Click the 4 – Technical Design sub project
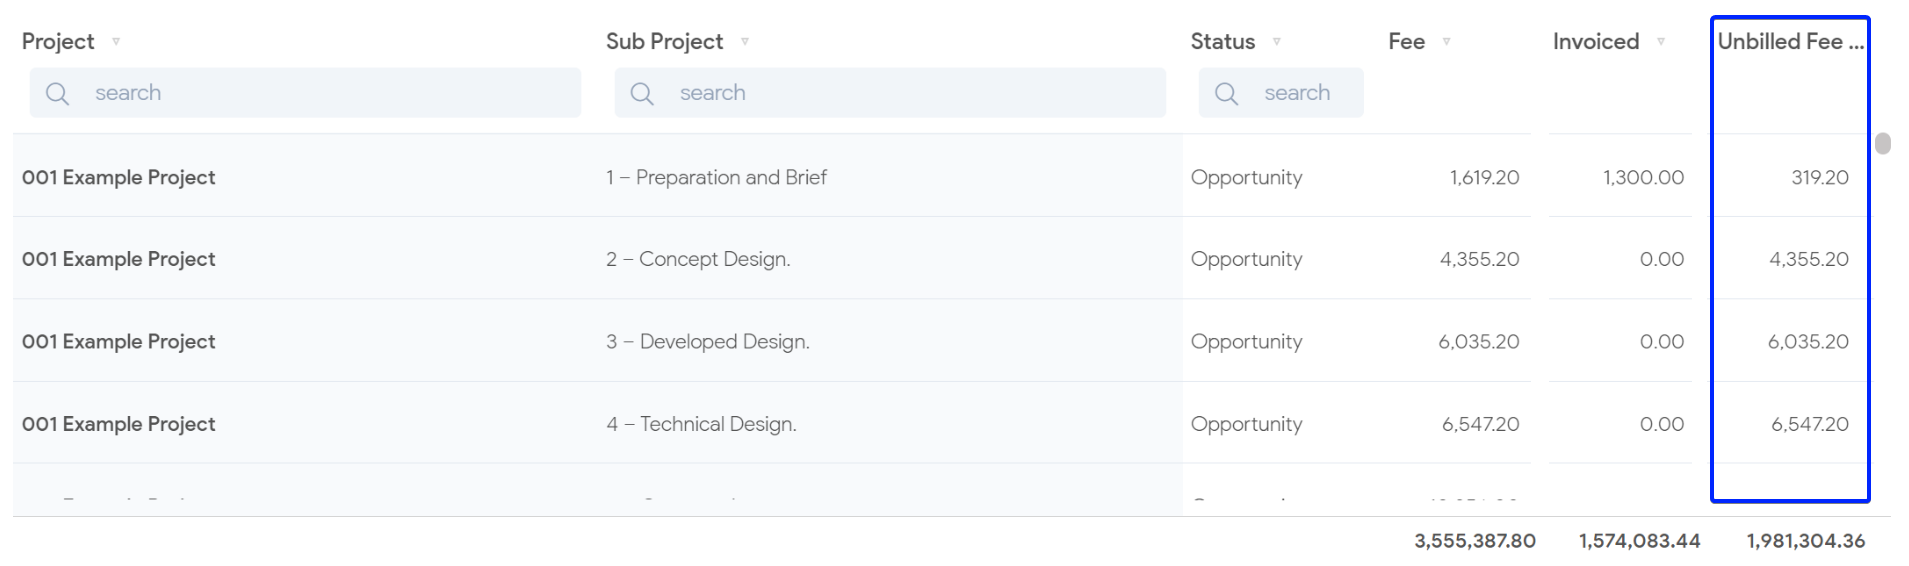The width and height of the screenshot is (1909, 566). coord(701,424)
